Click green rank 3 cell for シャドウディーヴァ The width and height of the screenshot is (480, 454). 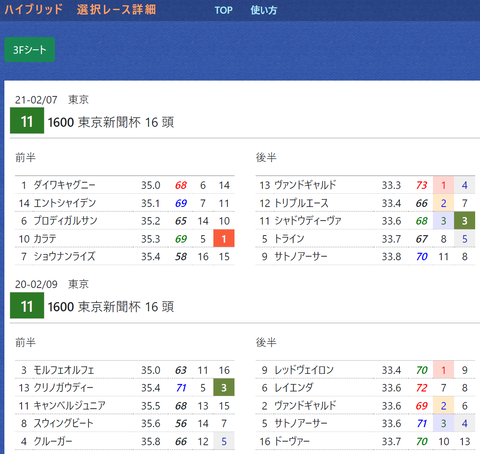464,220
